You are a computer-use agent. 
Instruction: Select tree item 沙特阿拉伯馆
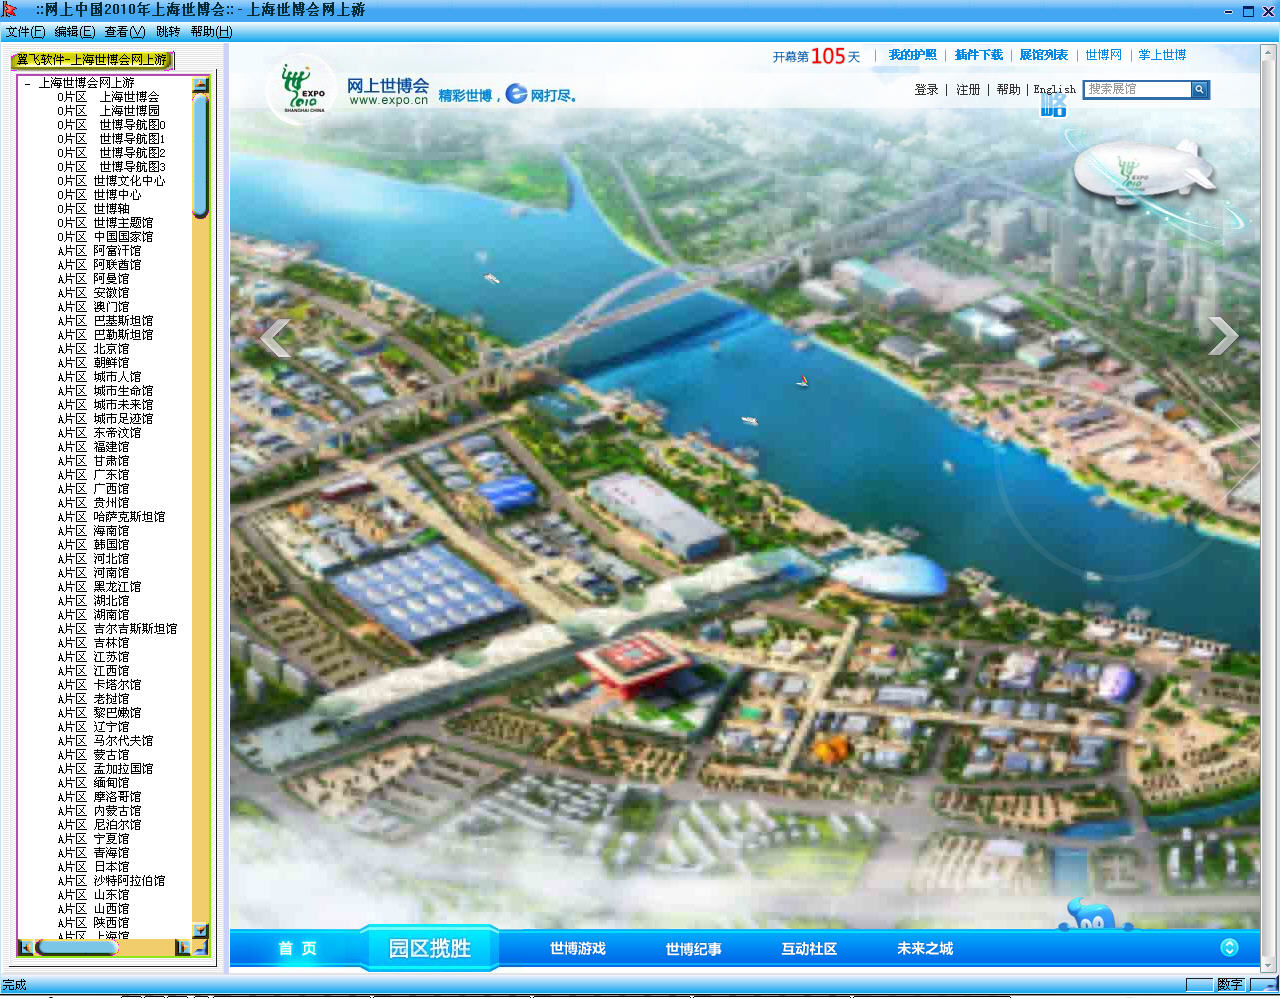[129, 881]
